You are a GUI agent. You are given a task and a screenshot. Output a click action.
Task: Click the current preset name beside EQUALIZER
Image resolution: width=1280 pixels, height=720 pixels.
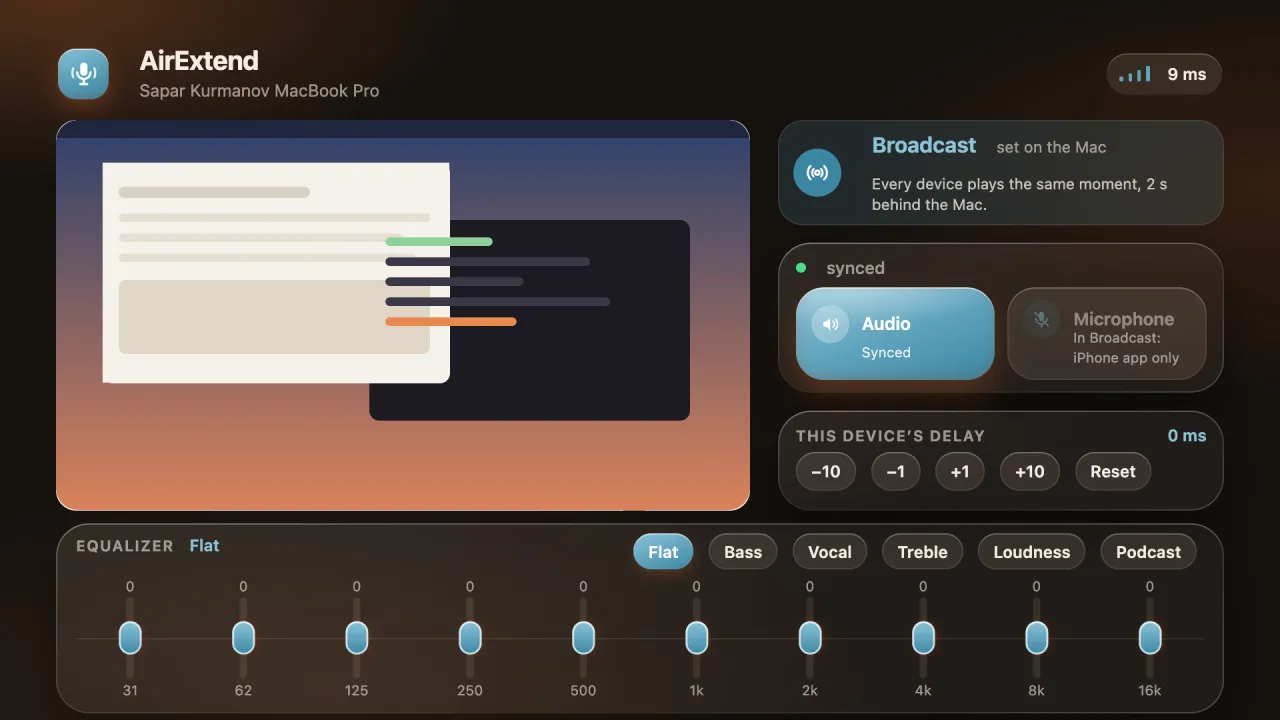205,546
